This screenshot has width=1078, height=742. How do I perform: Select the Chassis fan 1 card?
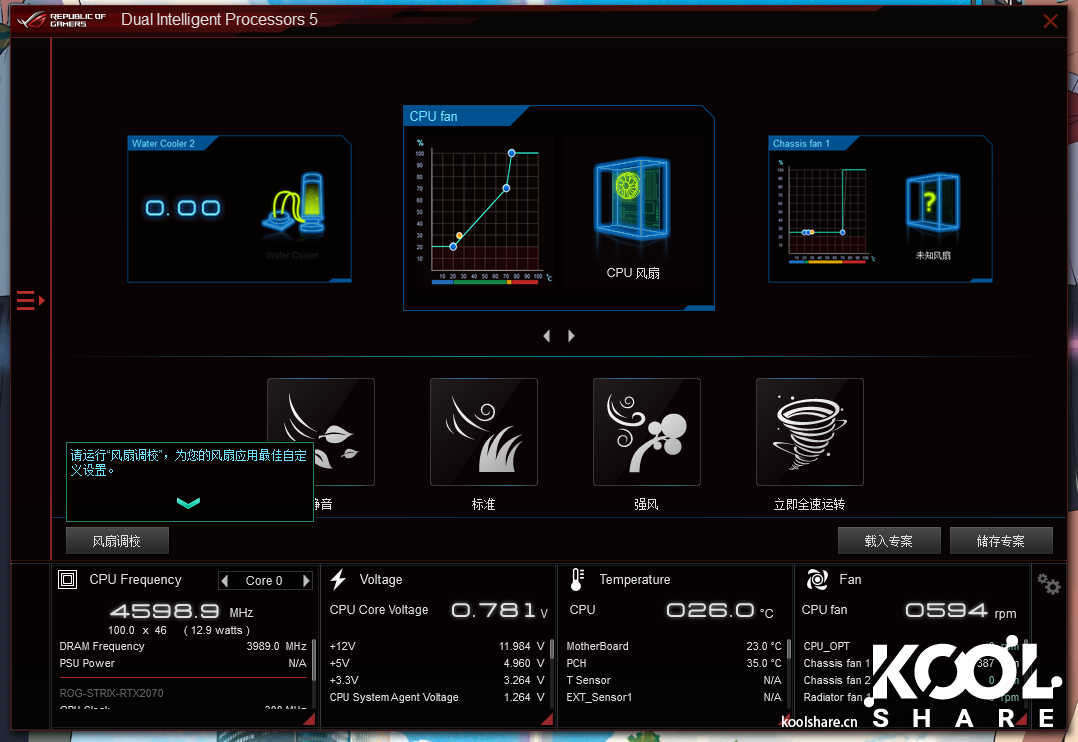tap(880, 210)
